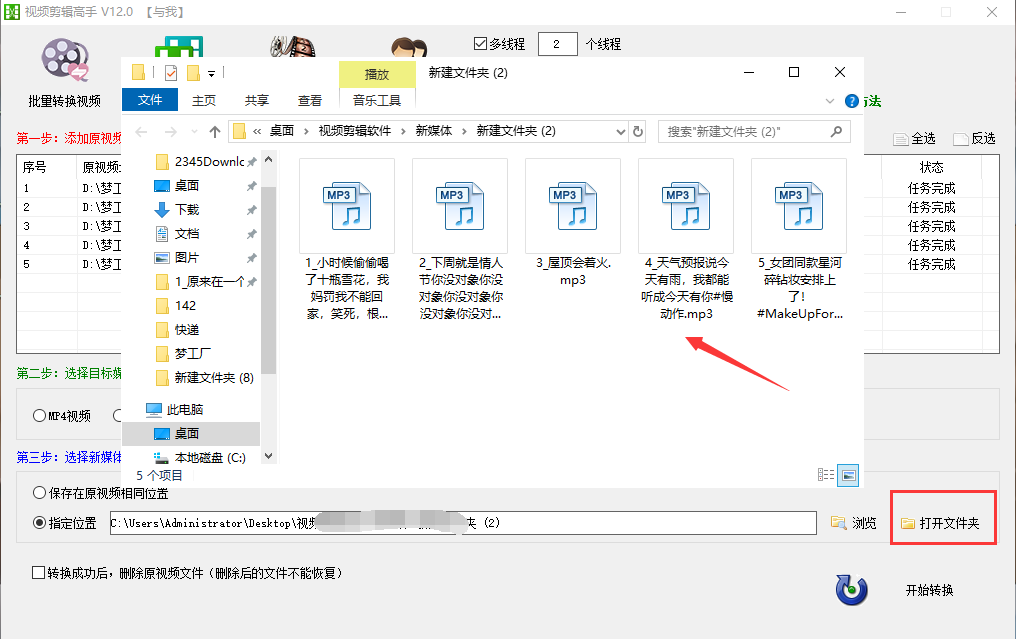Open the 梦工厂 folder in navigation pane
The image size is (1016, 639).
pos(192,353)
